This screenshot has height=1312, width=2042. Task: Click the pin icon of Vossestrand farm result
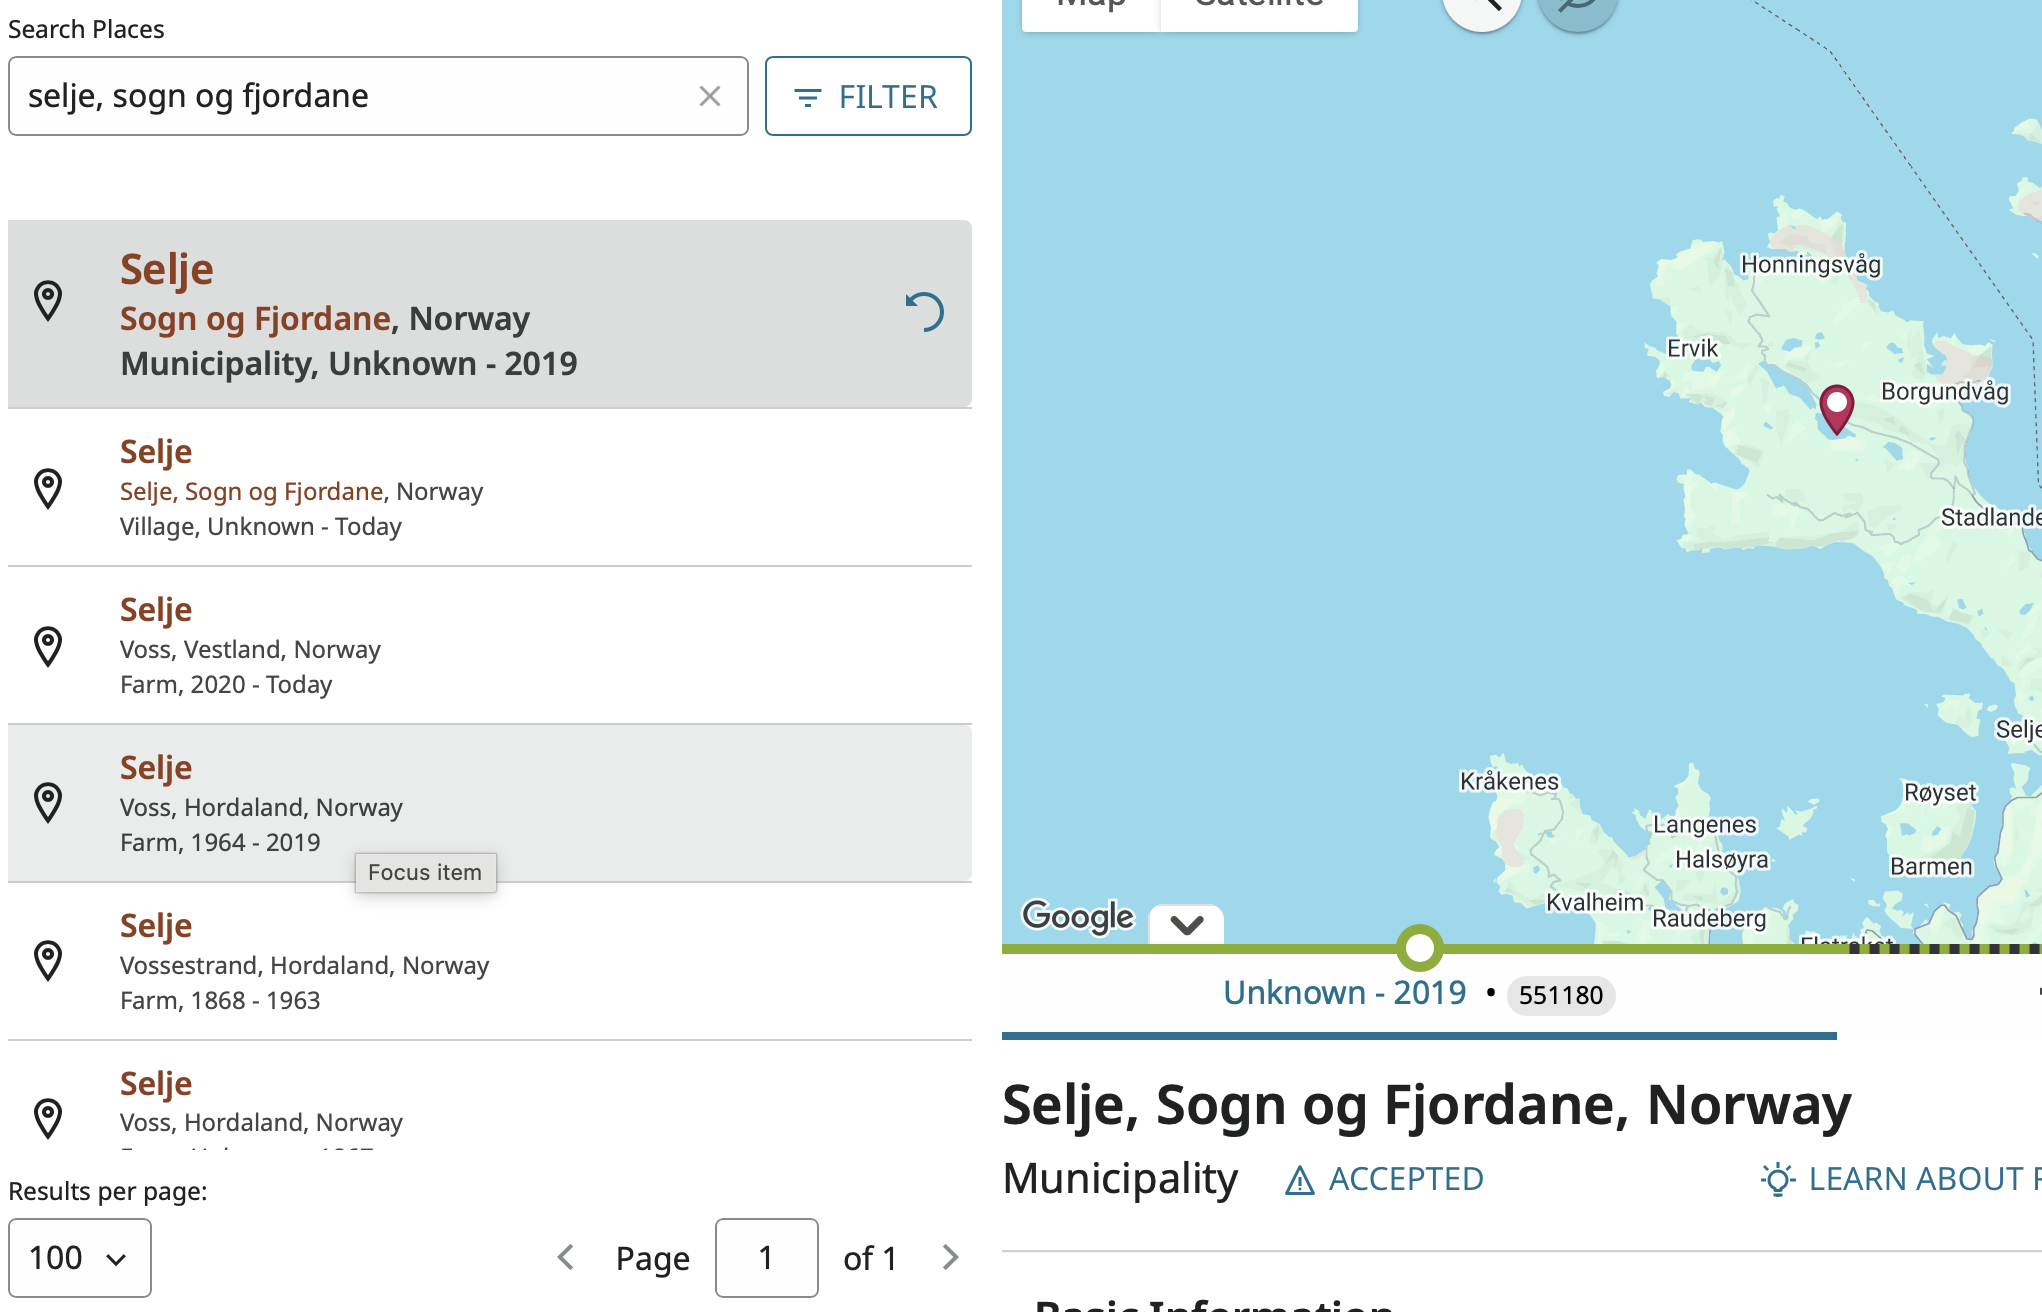click(x=48, y=960)
